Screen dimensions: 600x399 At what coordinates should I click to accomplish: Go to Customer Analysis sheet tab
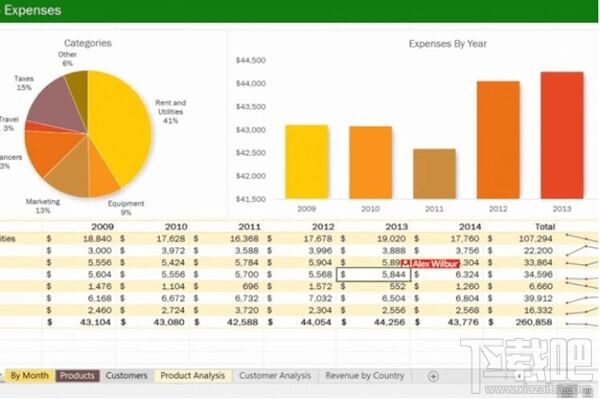(275, 376)
